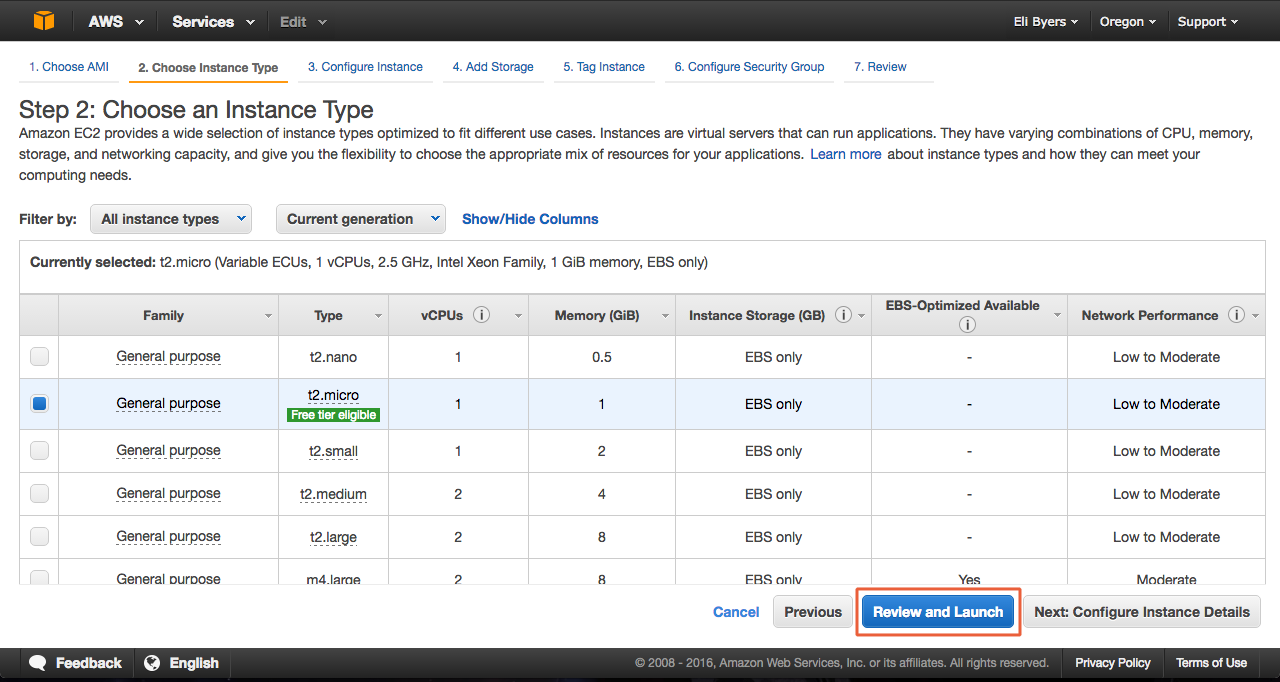Screen dimensions: 1280x682
Task: Click the orange AWS cube logo
Action: point(43,21)
